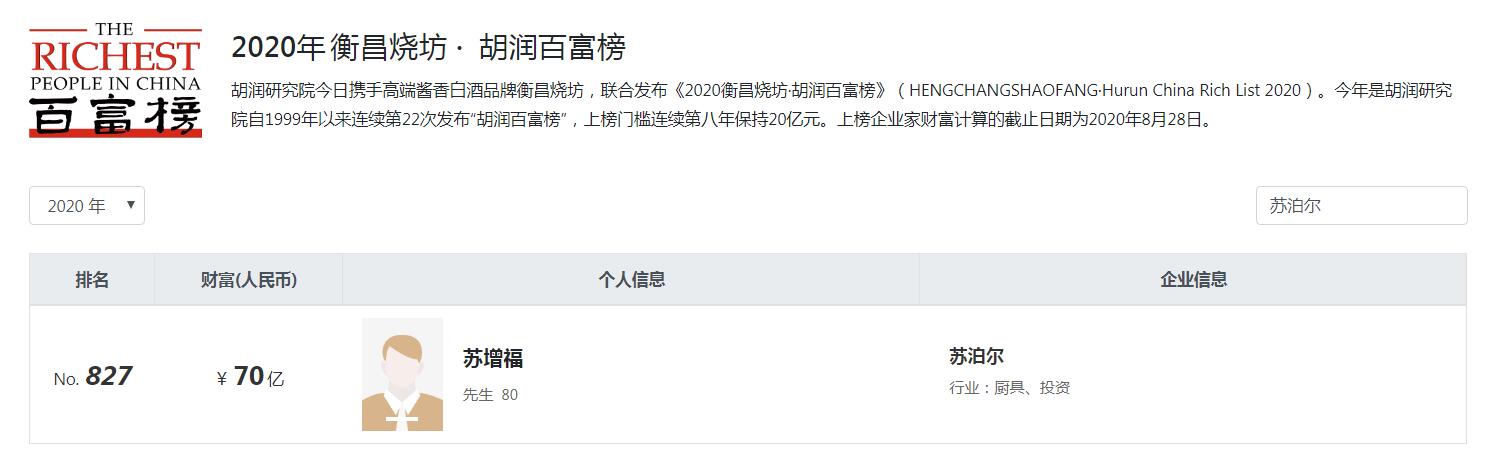Click the avatar portrait of 苏增福
This screenshot has width=1490, height=453.
(402, 375)
